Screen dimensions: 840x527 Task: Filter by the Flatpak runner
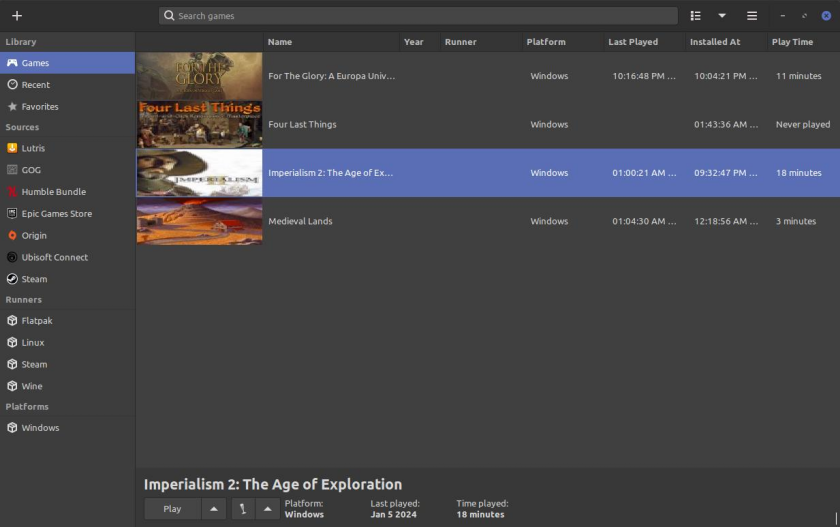[68, 320]
